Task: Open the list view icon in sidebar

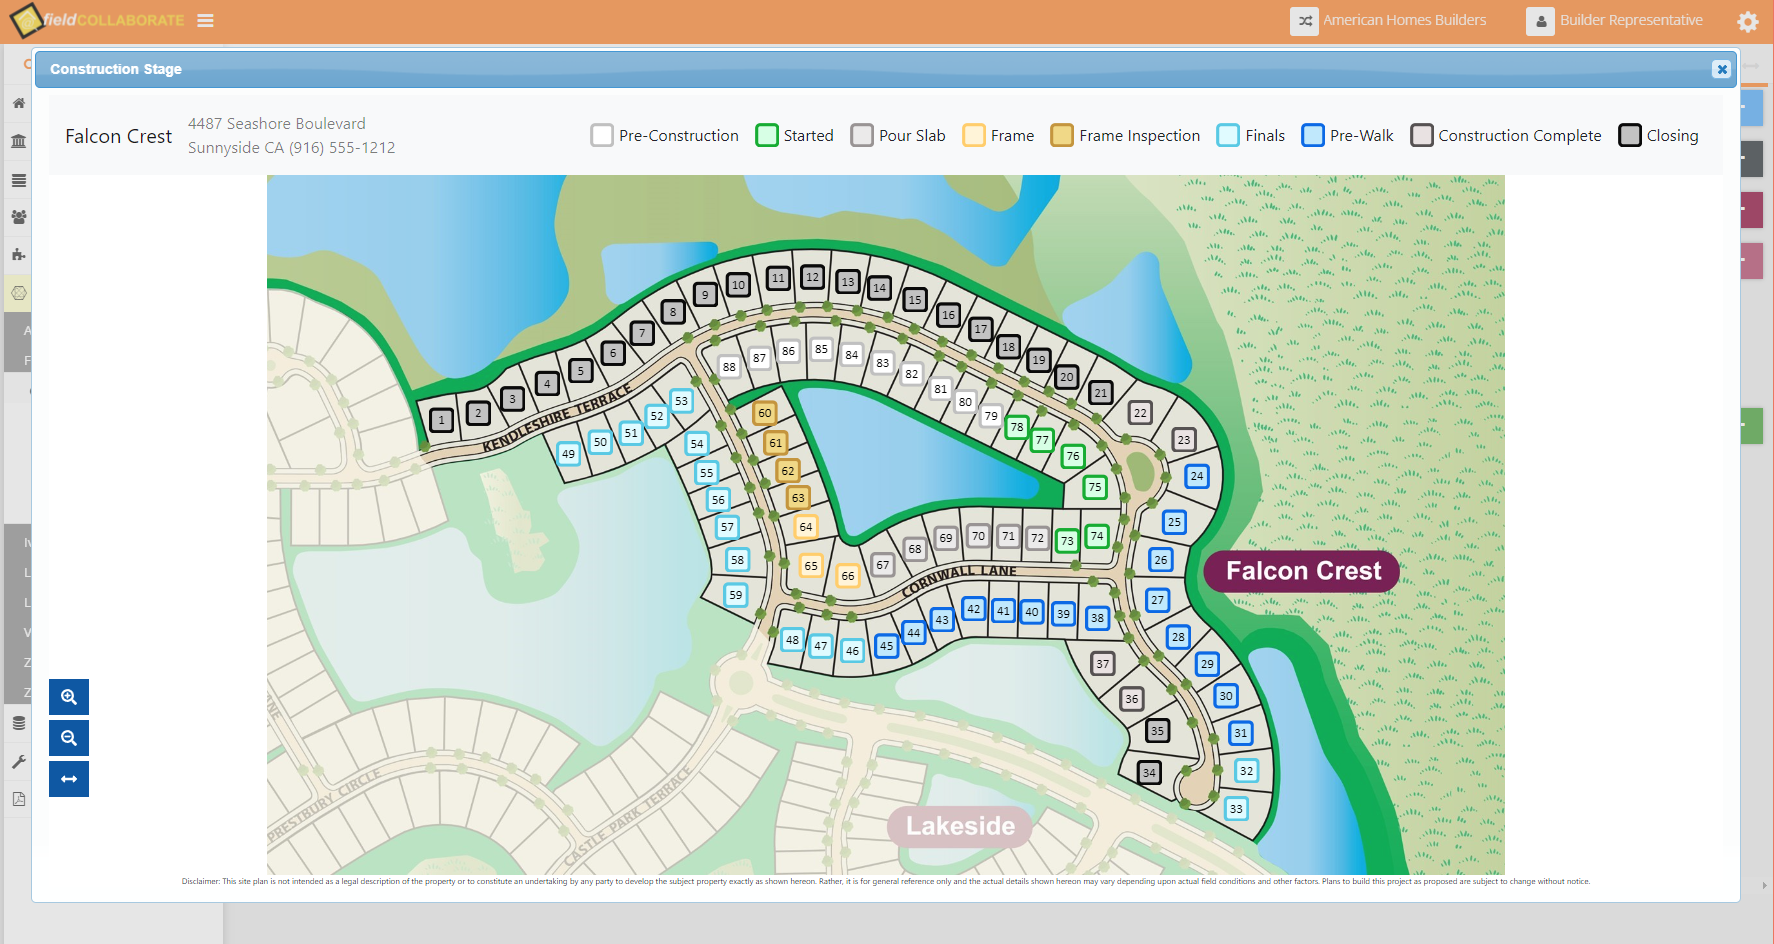Action: tap(18, 180)
